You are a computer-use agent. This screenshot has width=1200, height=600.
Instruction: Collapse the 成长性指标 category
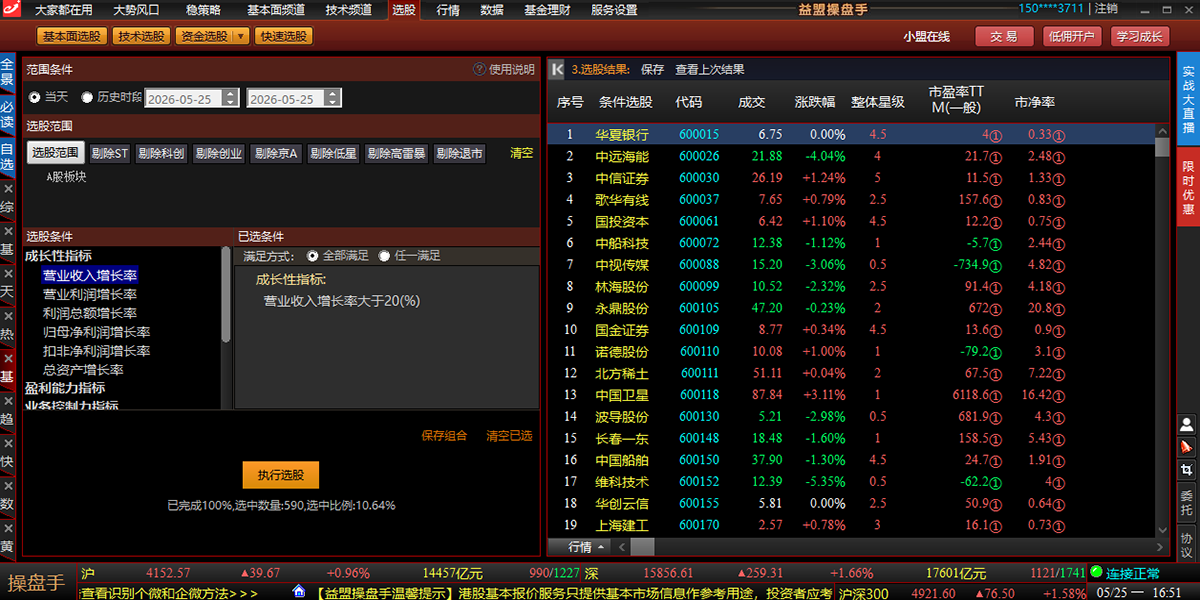[x=58, y=256]
